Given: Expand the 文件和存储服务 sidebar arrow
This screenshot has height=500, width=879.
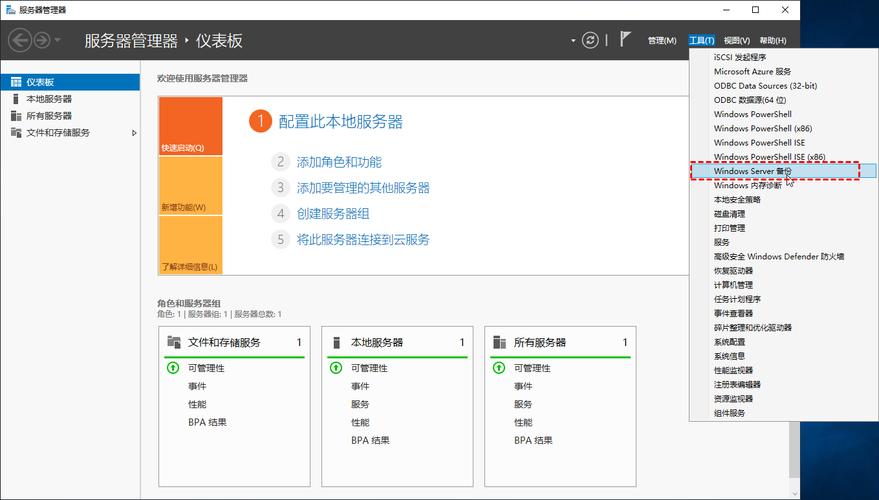Looking at the screenshot, I should [x=134, y=133].
